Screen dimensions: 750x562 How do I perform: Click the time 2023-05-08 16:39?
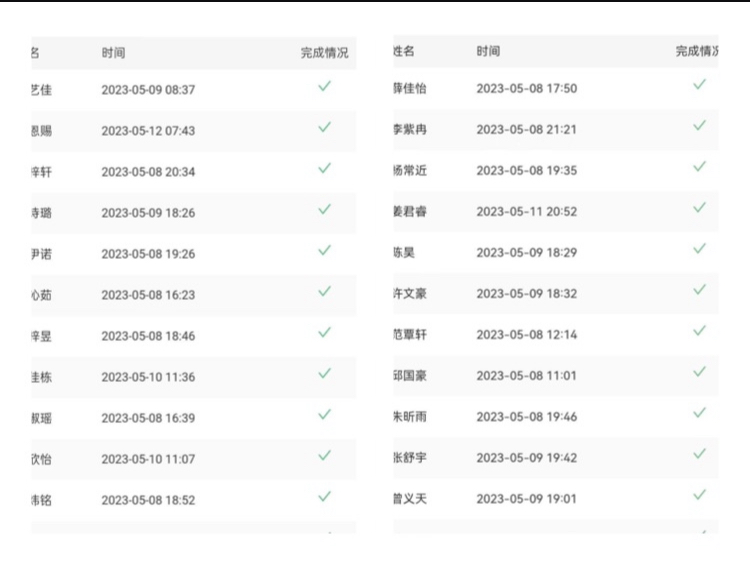tap(148, 419)
